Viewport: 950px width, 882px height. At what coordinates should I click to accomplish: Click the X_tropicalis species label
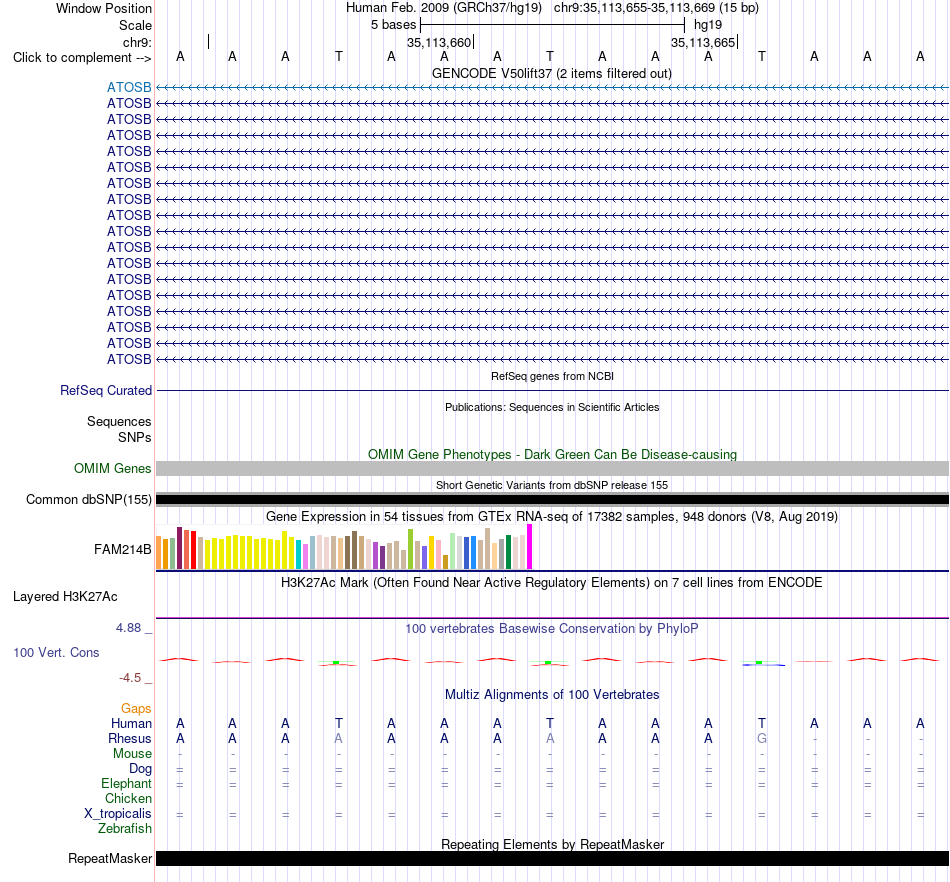click(118, 814)
